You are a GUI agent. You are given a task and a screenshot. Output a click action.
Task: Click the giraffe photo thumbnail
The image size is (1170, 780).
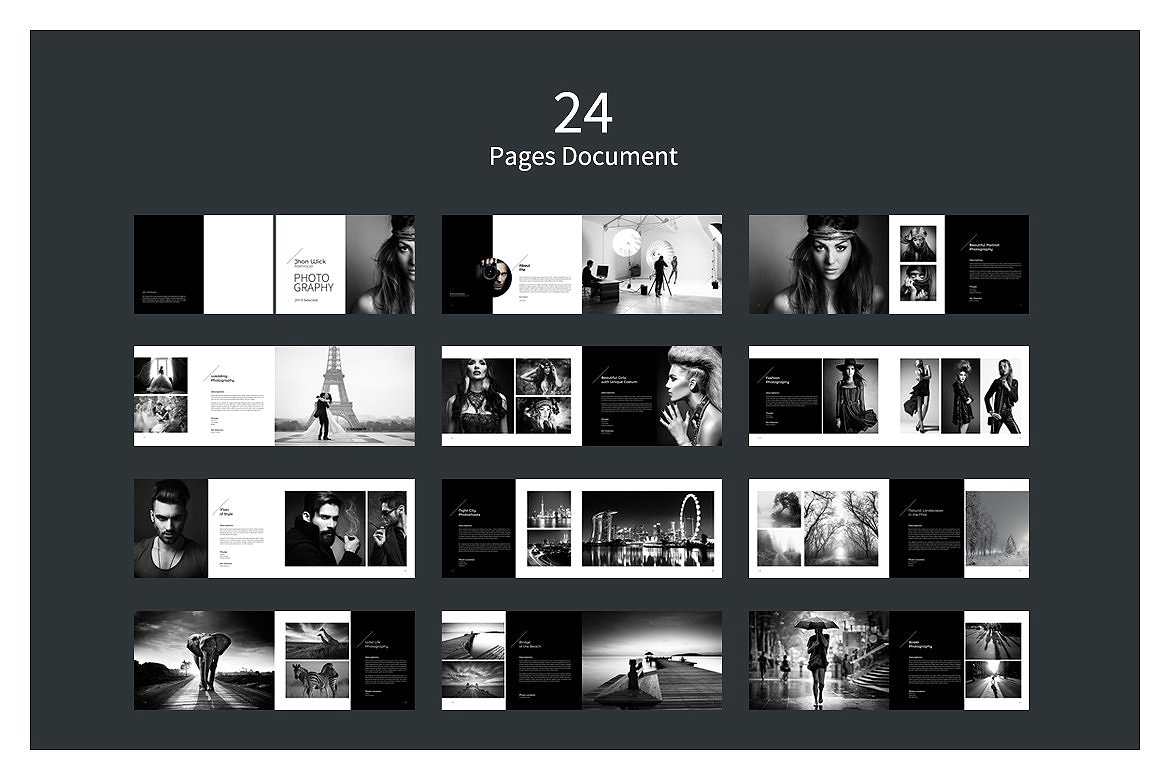pyautogui.click(x=317, y=640)
